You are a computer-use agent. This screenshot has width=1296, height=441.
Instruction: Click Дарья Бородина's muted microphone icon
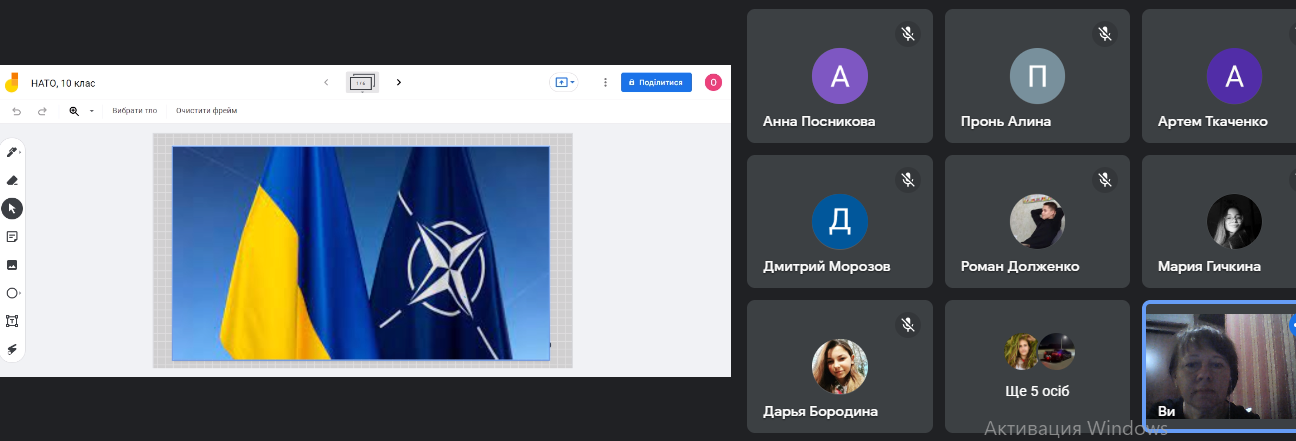(x=908, y=325)
